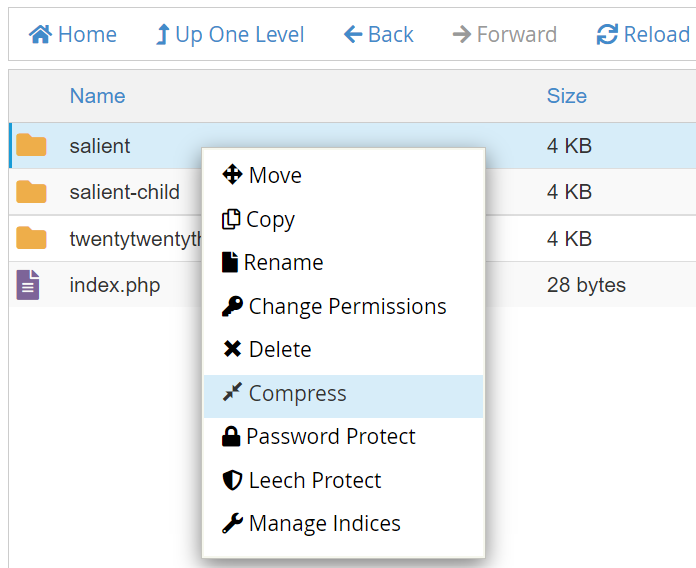Click the twentytwenty row 4 KB size
696x568 pixels.
[x=569, y=238]
